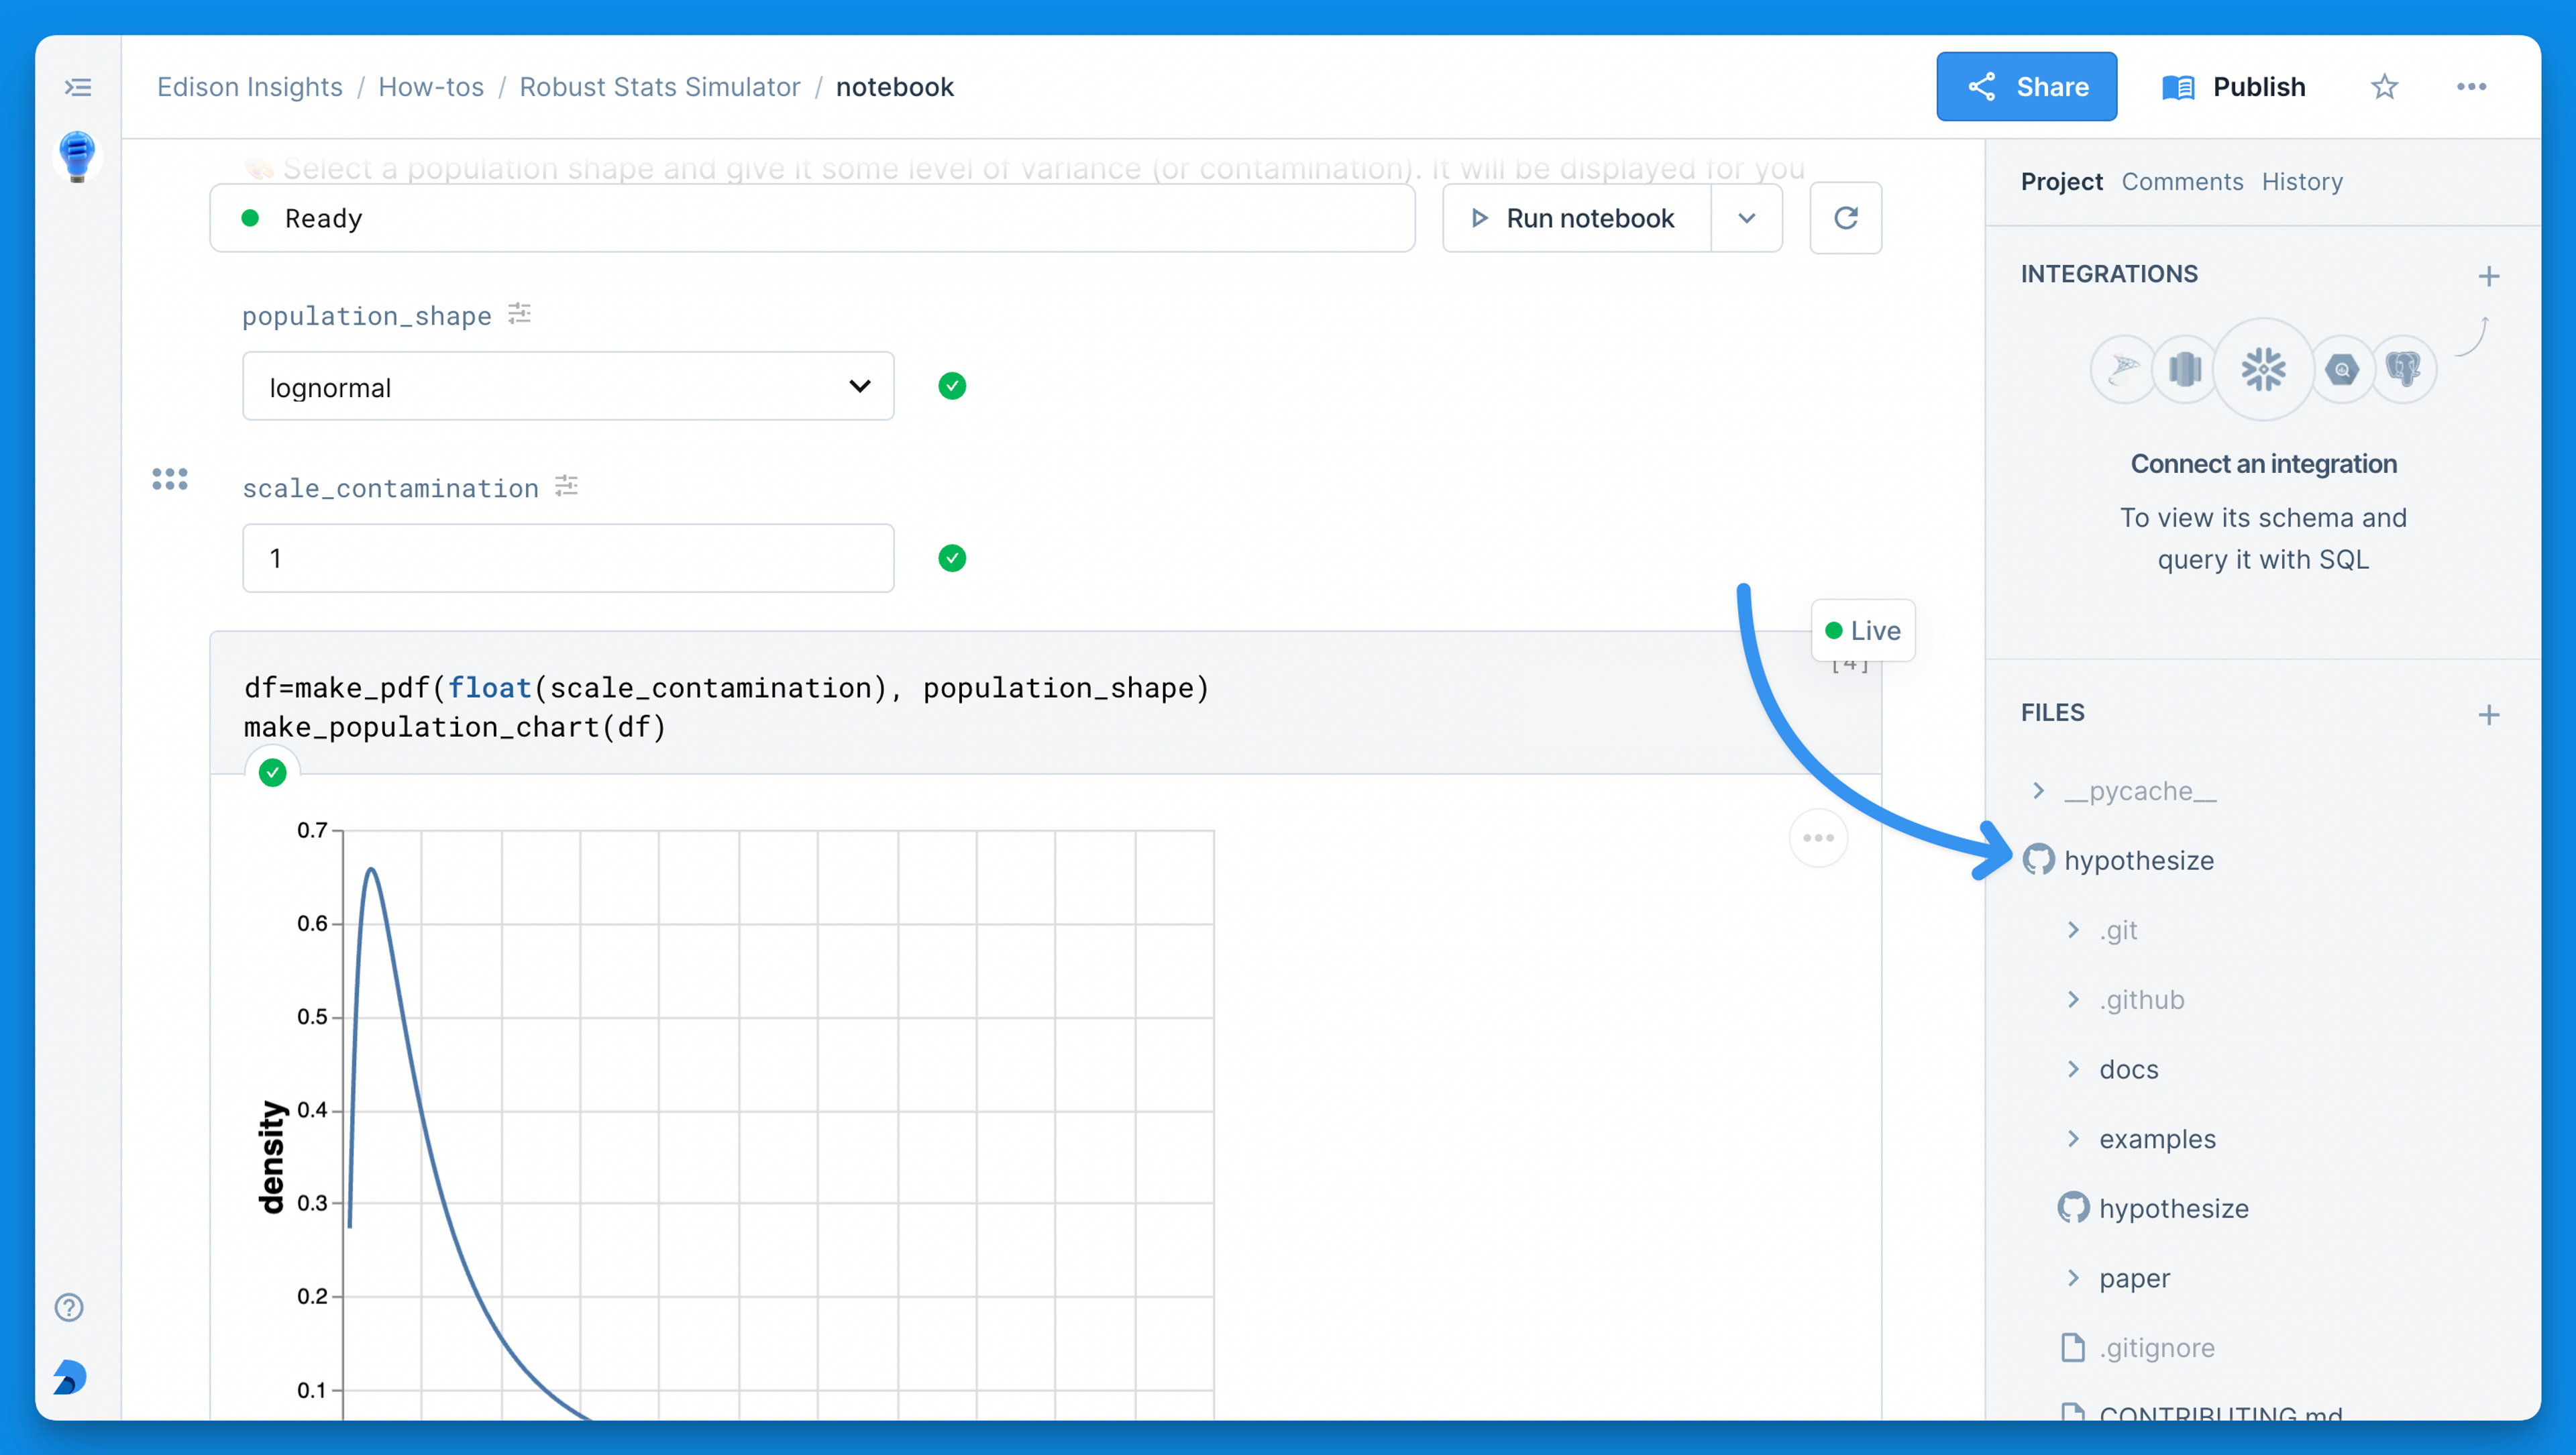Click the code cell success check icon
The height and width of the screenshot is (1455, 2576).
point(272,772)
